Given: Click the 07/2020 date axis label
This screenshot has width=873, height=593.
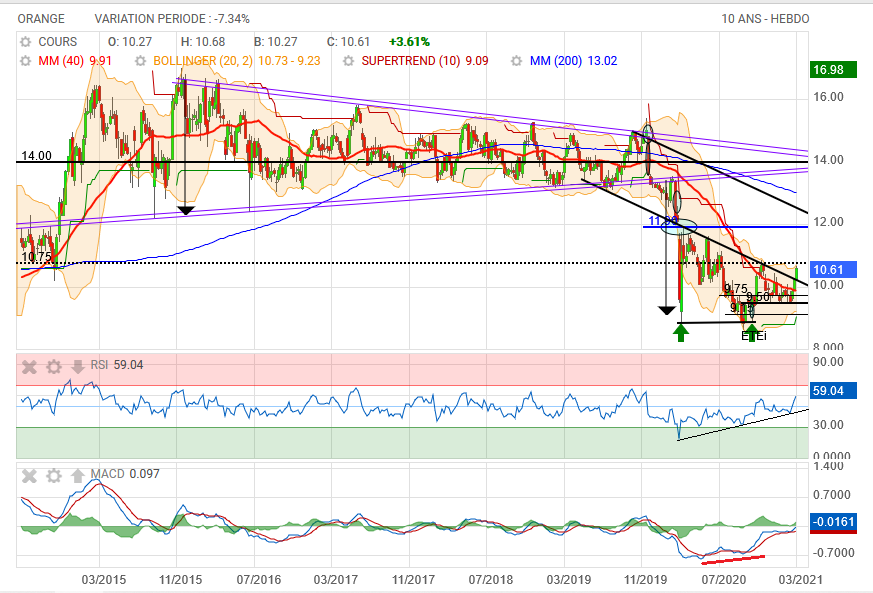Looking at the screenshot, I should tap(723, 580).
